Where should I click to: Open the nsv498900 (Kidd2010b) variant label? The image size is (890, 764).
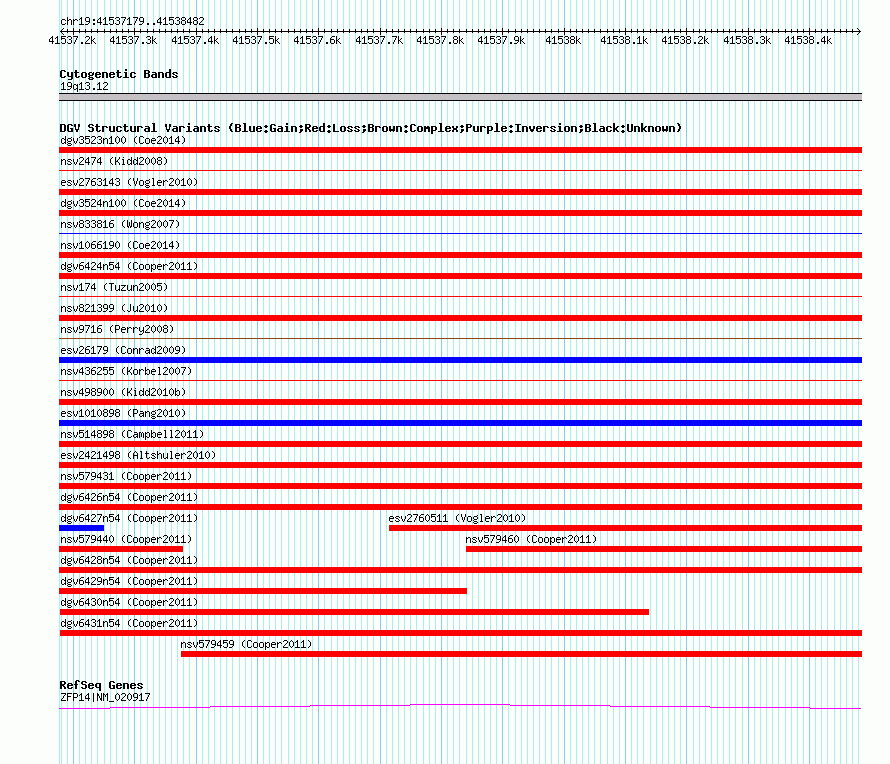pos(123,392)
